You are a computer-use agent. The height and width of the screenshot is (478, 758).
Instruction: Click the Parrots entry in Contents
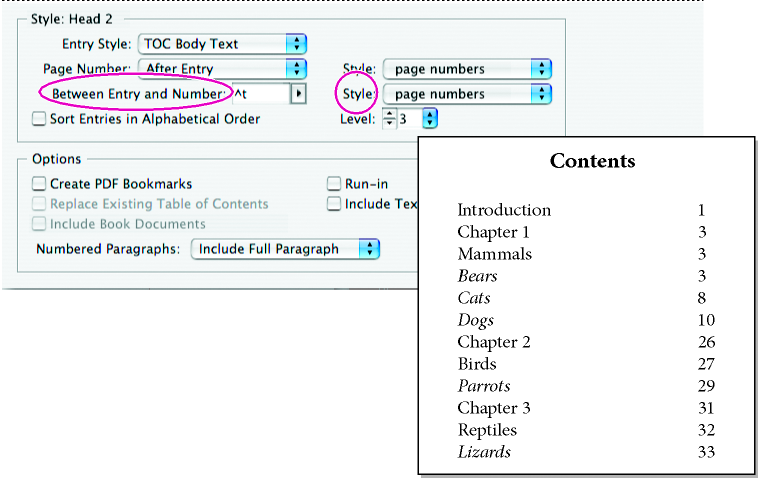point(484,386)
